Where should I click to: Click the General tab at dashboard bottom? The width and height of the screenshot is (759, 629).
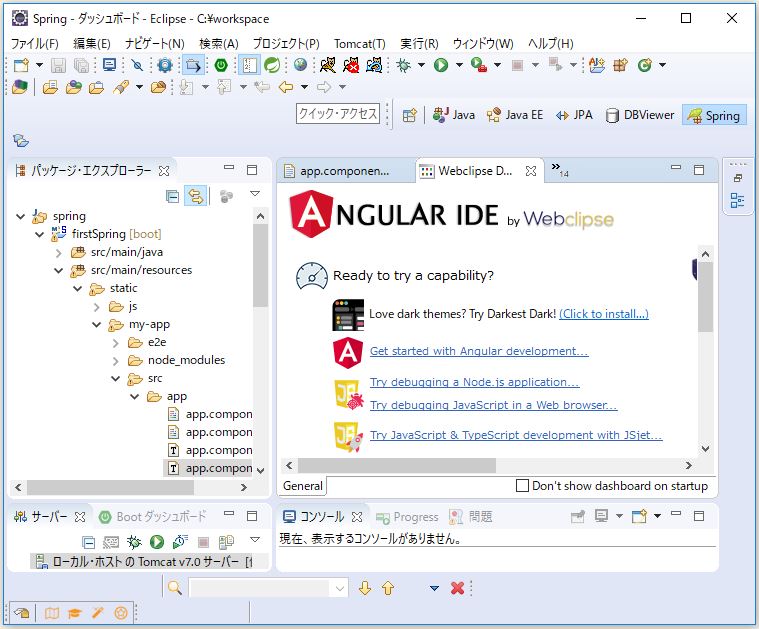[x=303, y=486]
